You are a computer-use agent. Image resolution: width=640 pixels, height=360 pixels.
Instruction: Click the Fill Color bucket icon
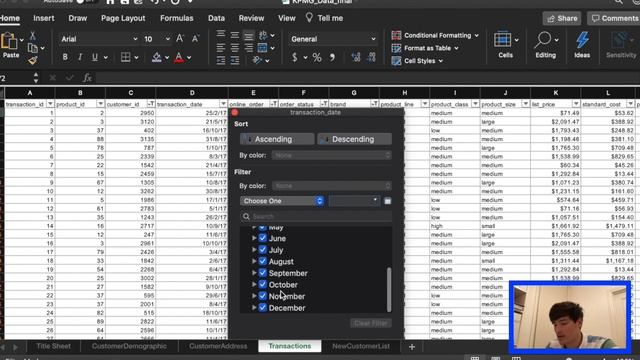pyautogui.click(x=156, y=58)
